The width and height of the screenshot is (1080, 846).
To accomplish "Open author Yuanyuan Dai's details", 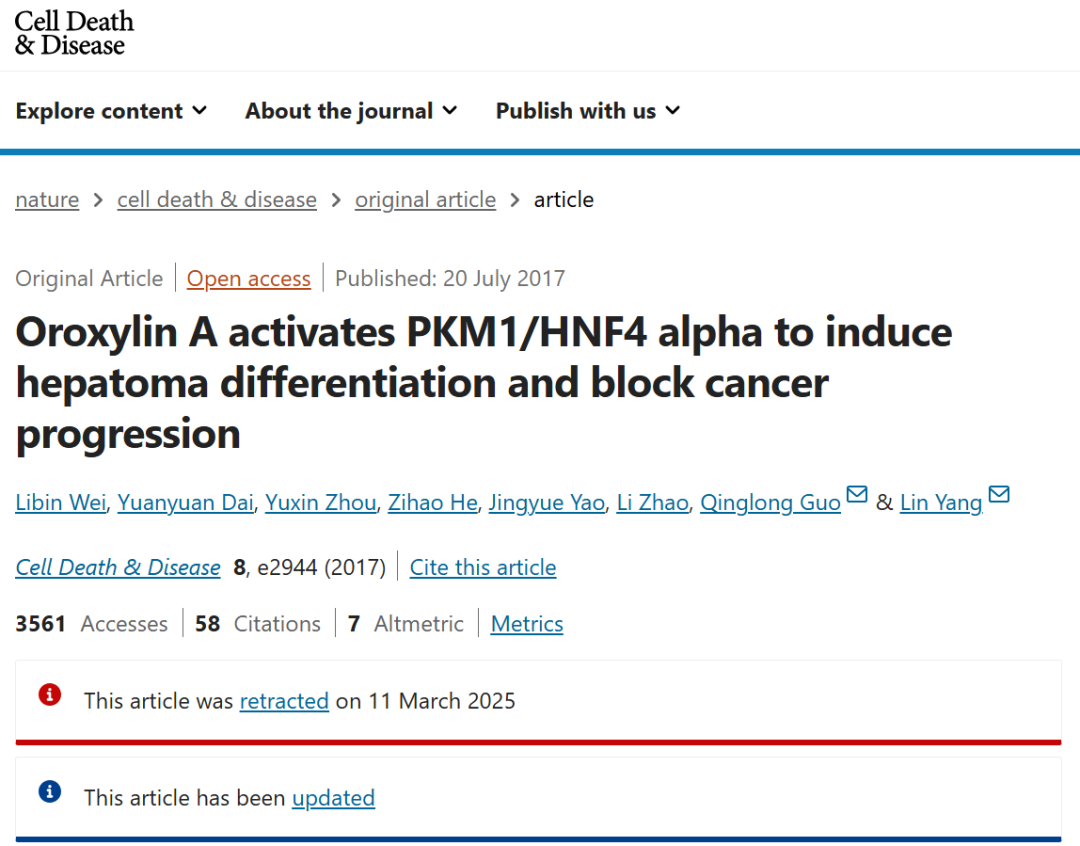I will coord(185,502).
